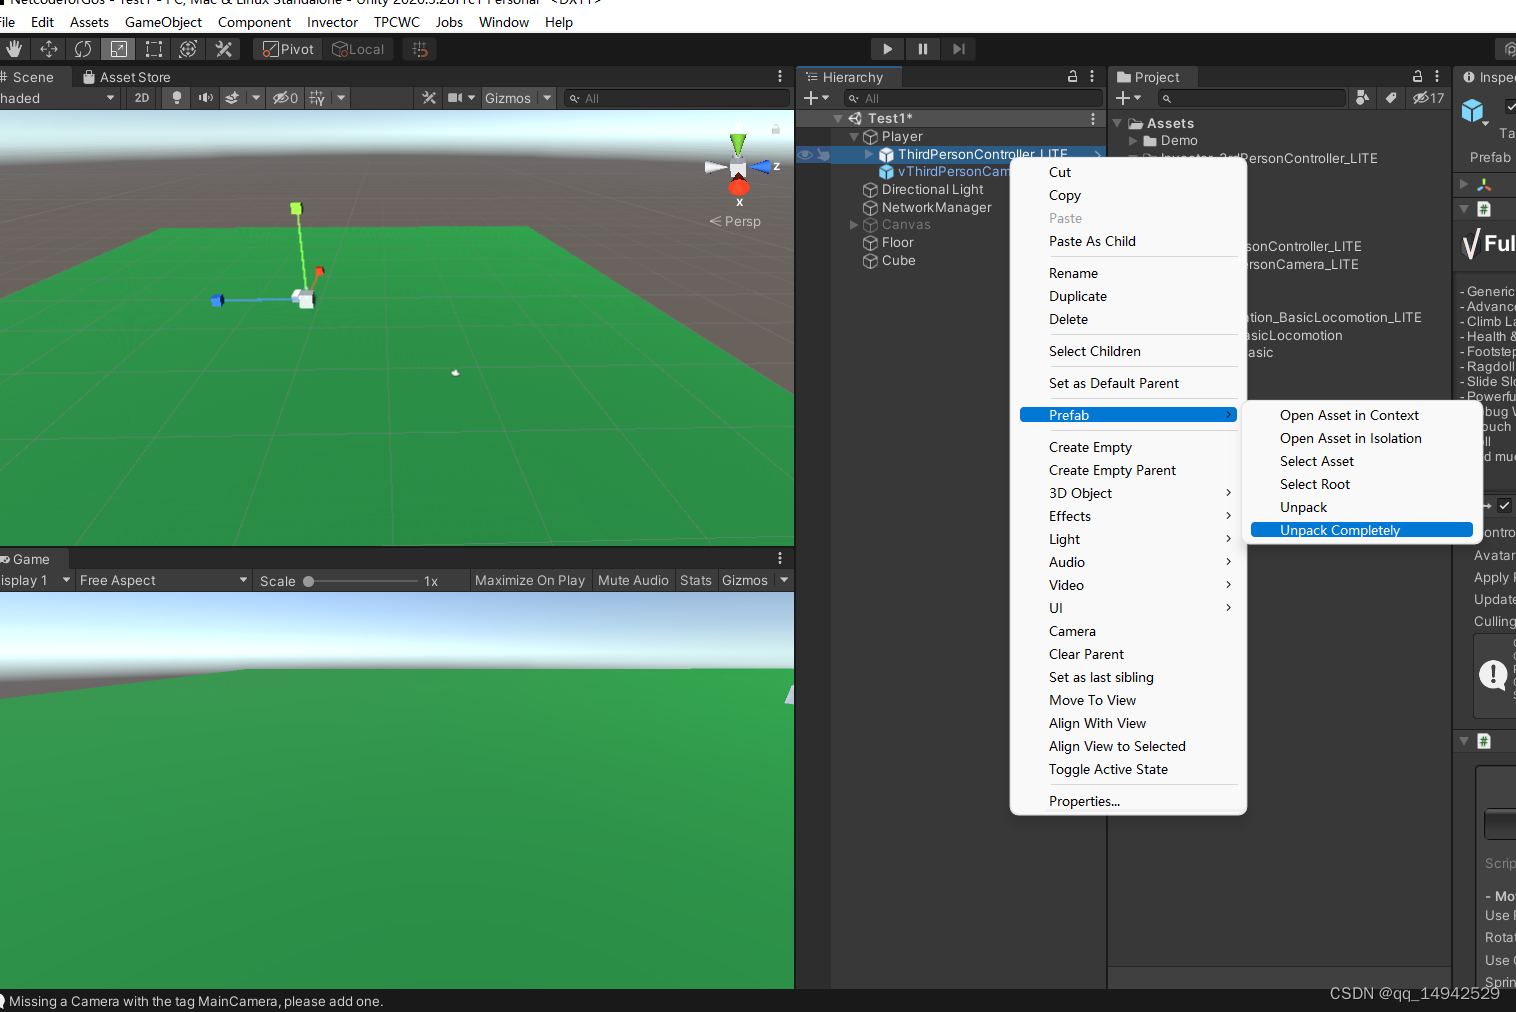Select the Scale tool
This screenshot has height=1012, width=1516.
click(118, 49)
